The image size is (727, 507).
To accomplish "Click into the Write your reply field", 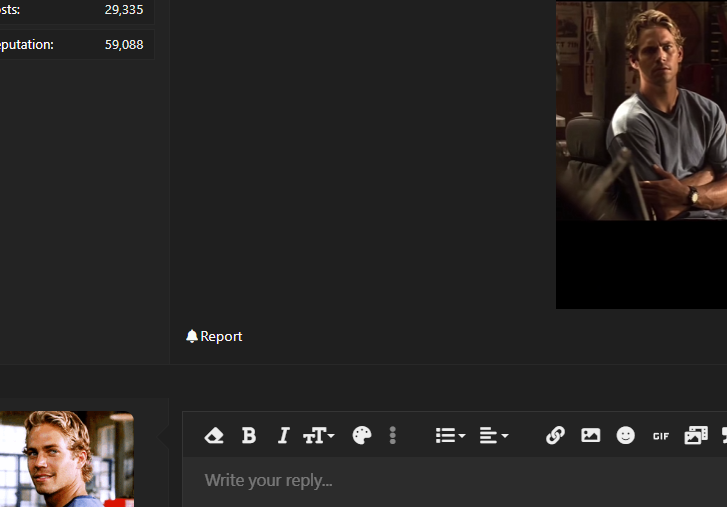I will [x=454, y=482].
